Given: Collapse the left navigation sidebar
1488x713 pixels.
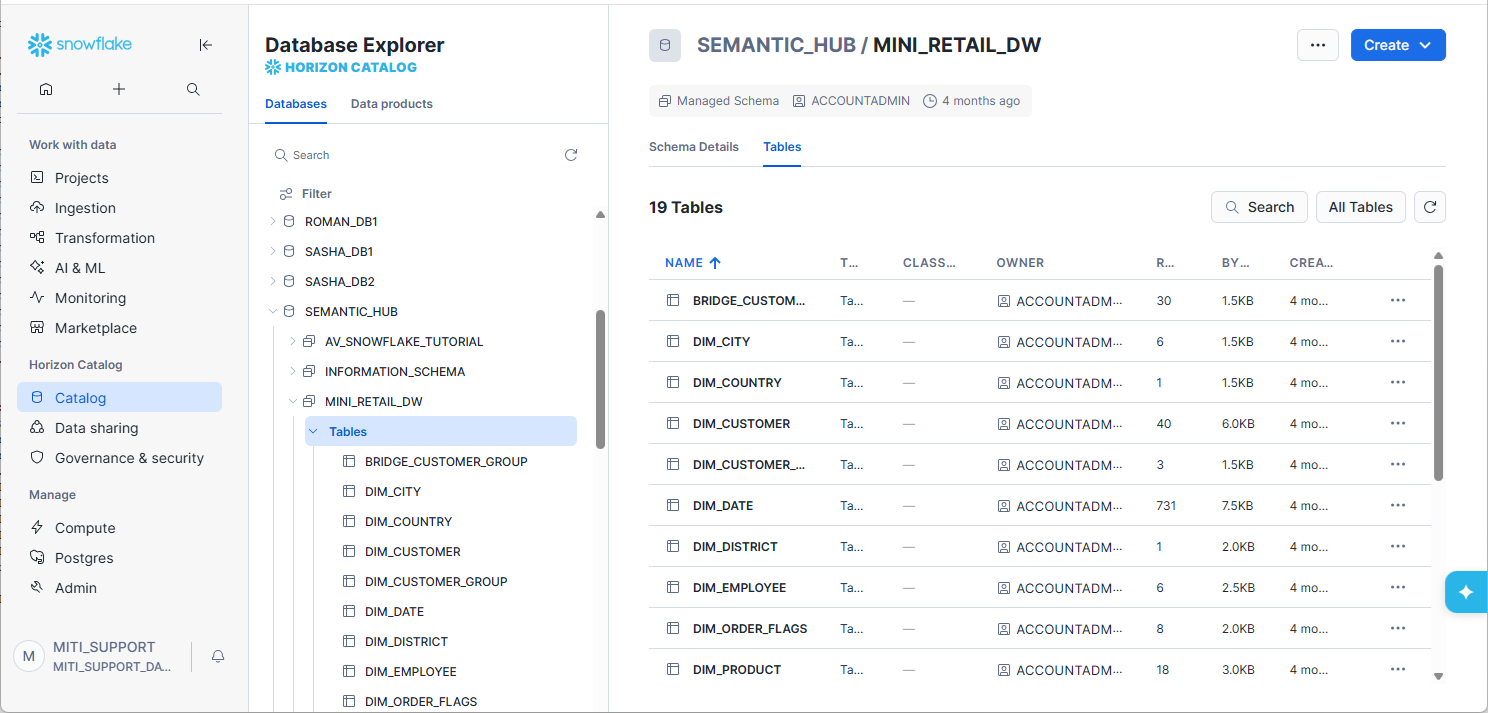Looking at the screenshot, I should click(x=205, y=45).
